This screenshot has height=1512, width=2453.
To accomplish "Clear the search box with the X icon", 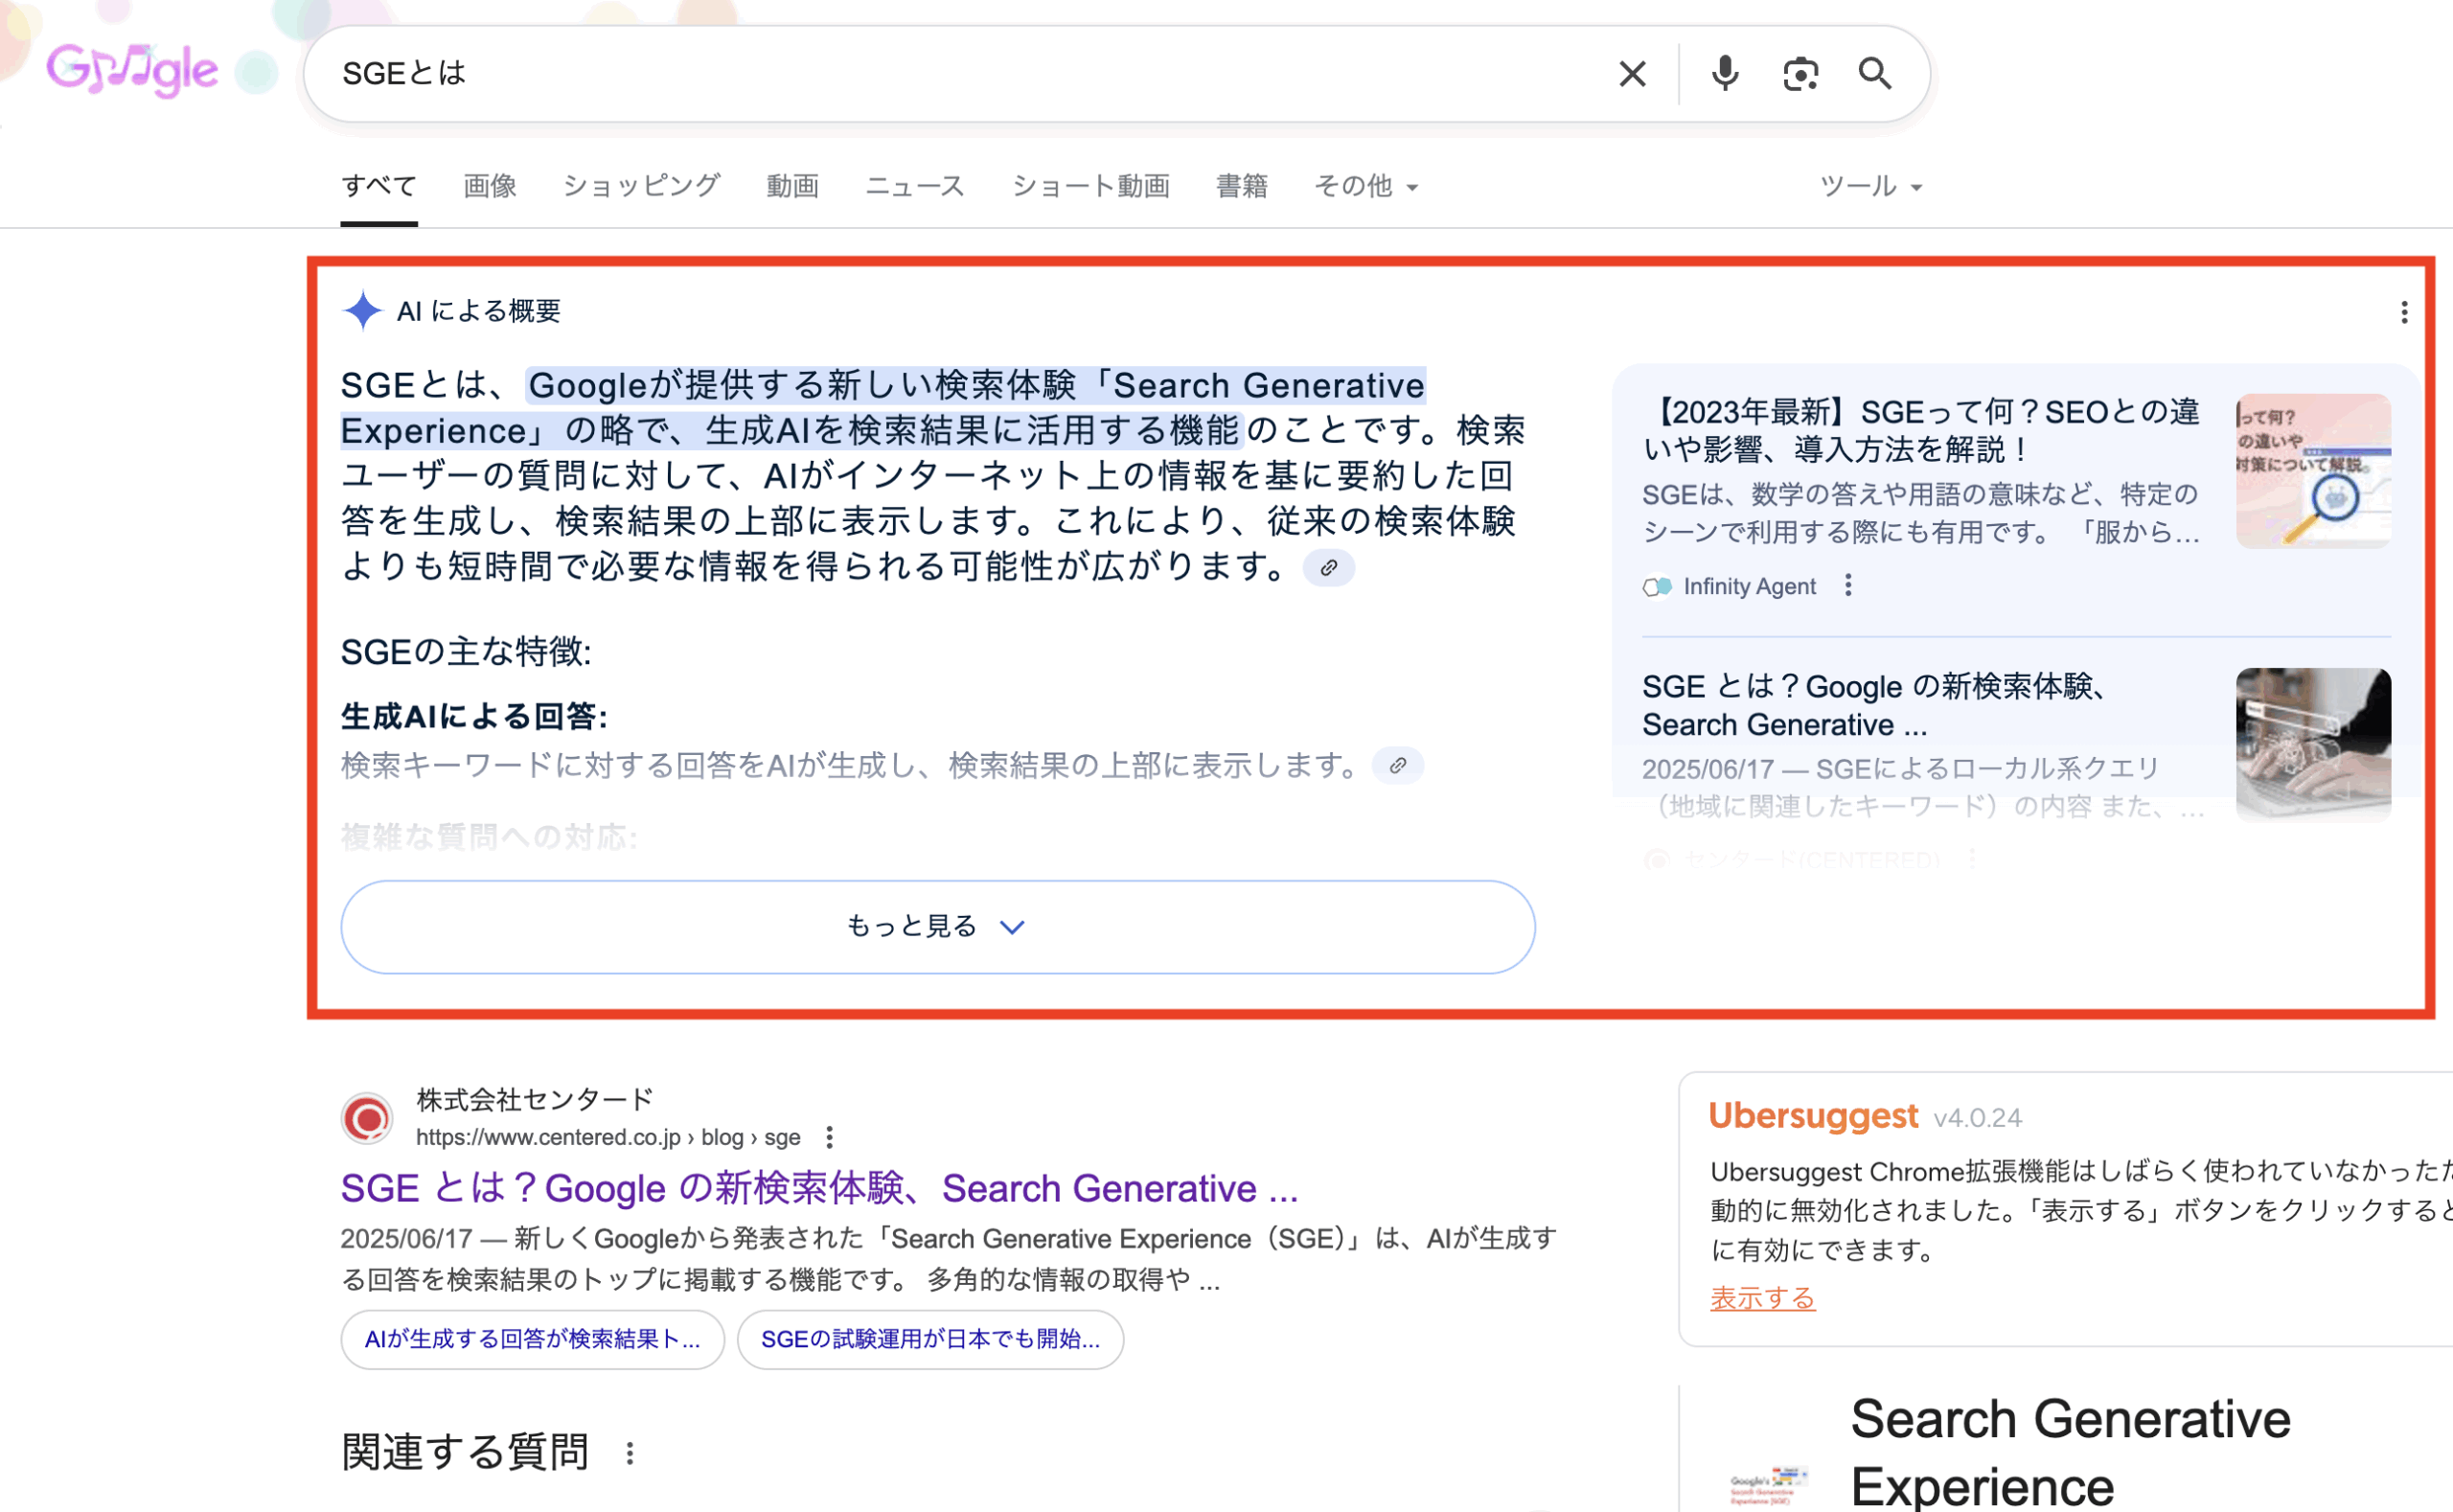I will click(1632, 74).
